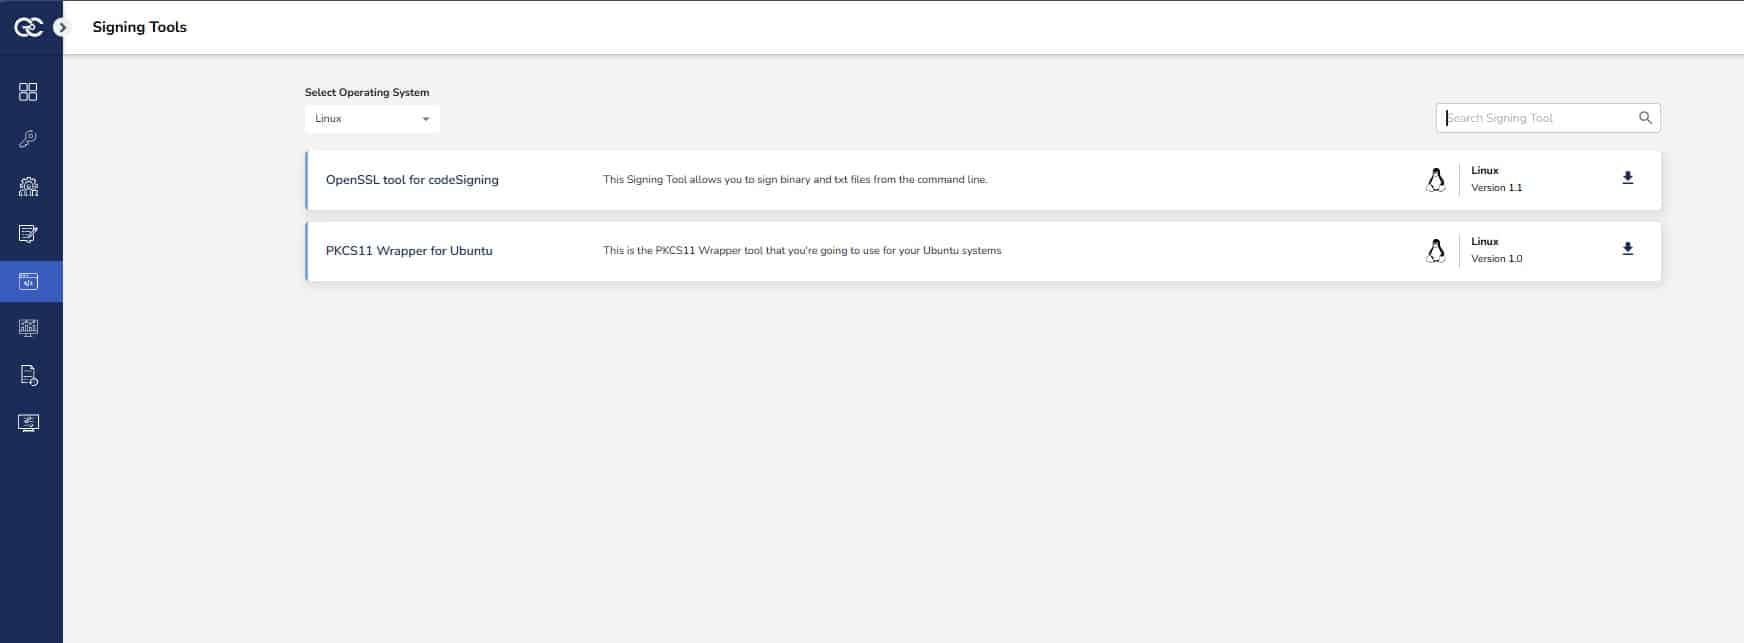Click the logo at top of sidebar
The image size is (1744, 643).
pyautogui.click(x=27, y=28)
